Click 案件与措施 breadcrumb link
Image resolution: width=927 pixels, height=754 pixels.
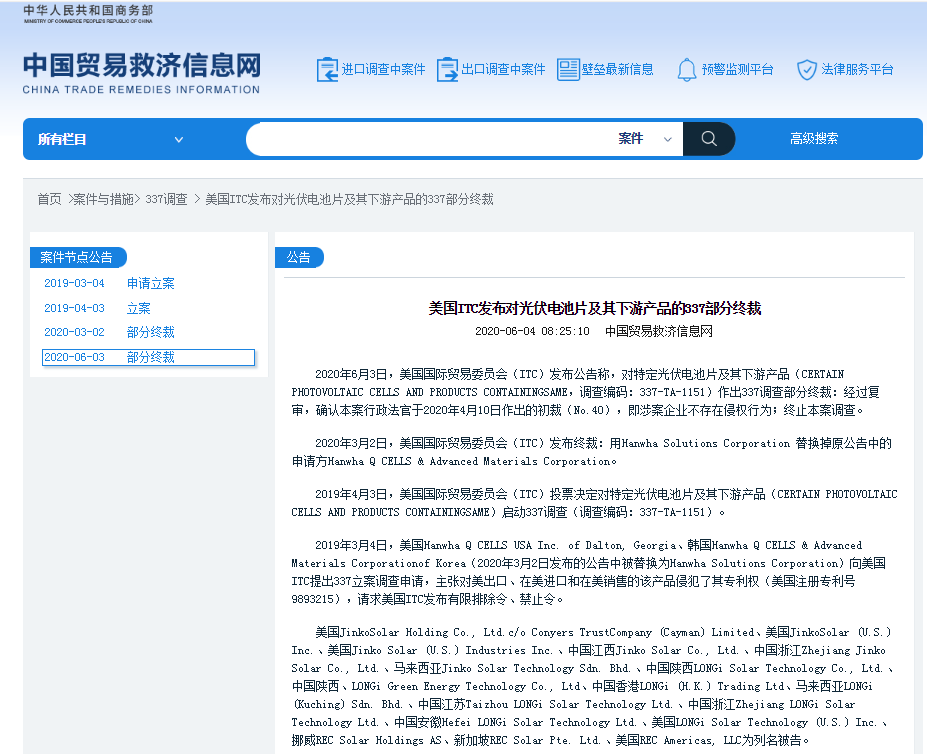tap(103, 199)
